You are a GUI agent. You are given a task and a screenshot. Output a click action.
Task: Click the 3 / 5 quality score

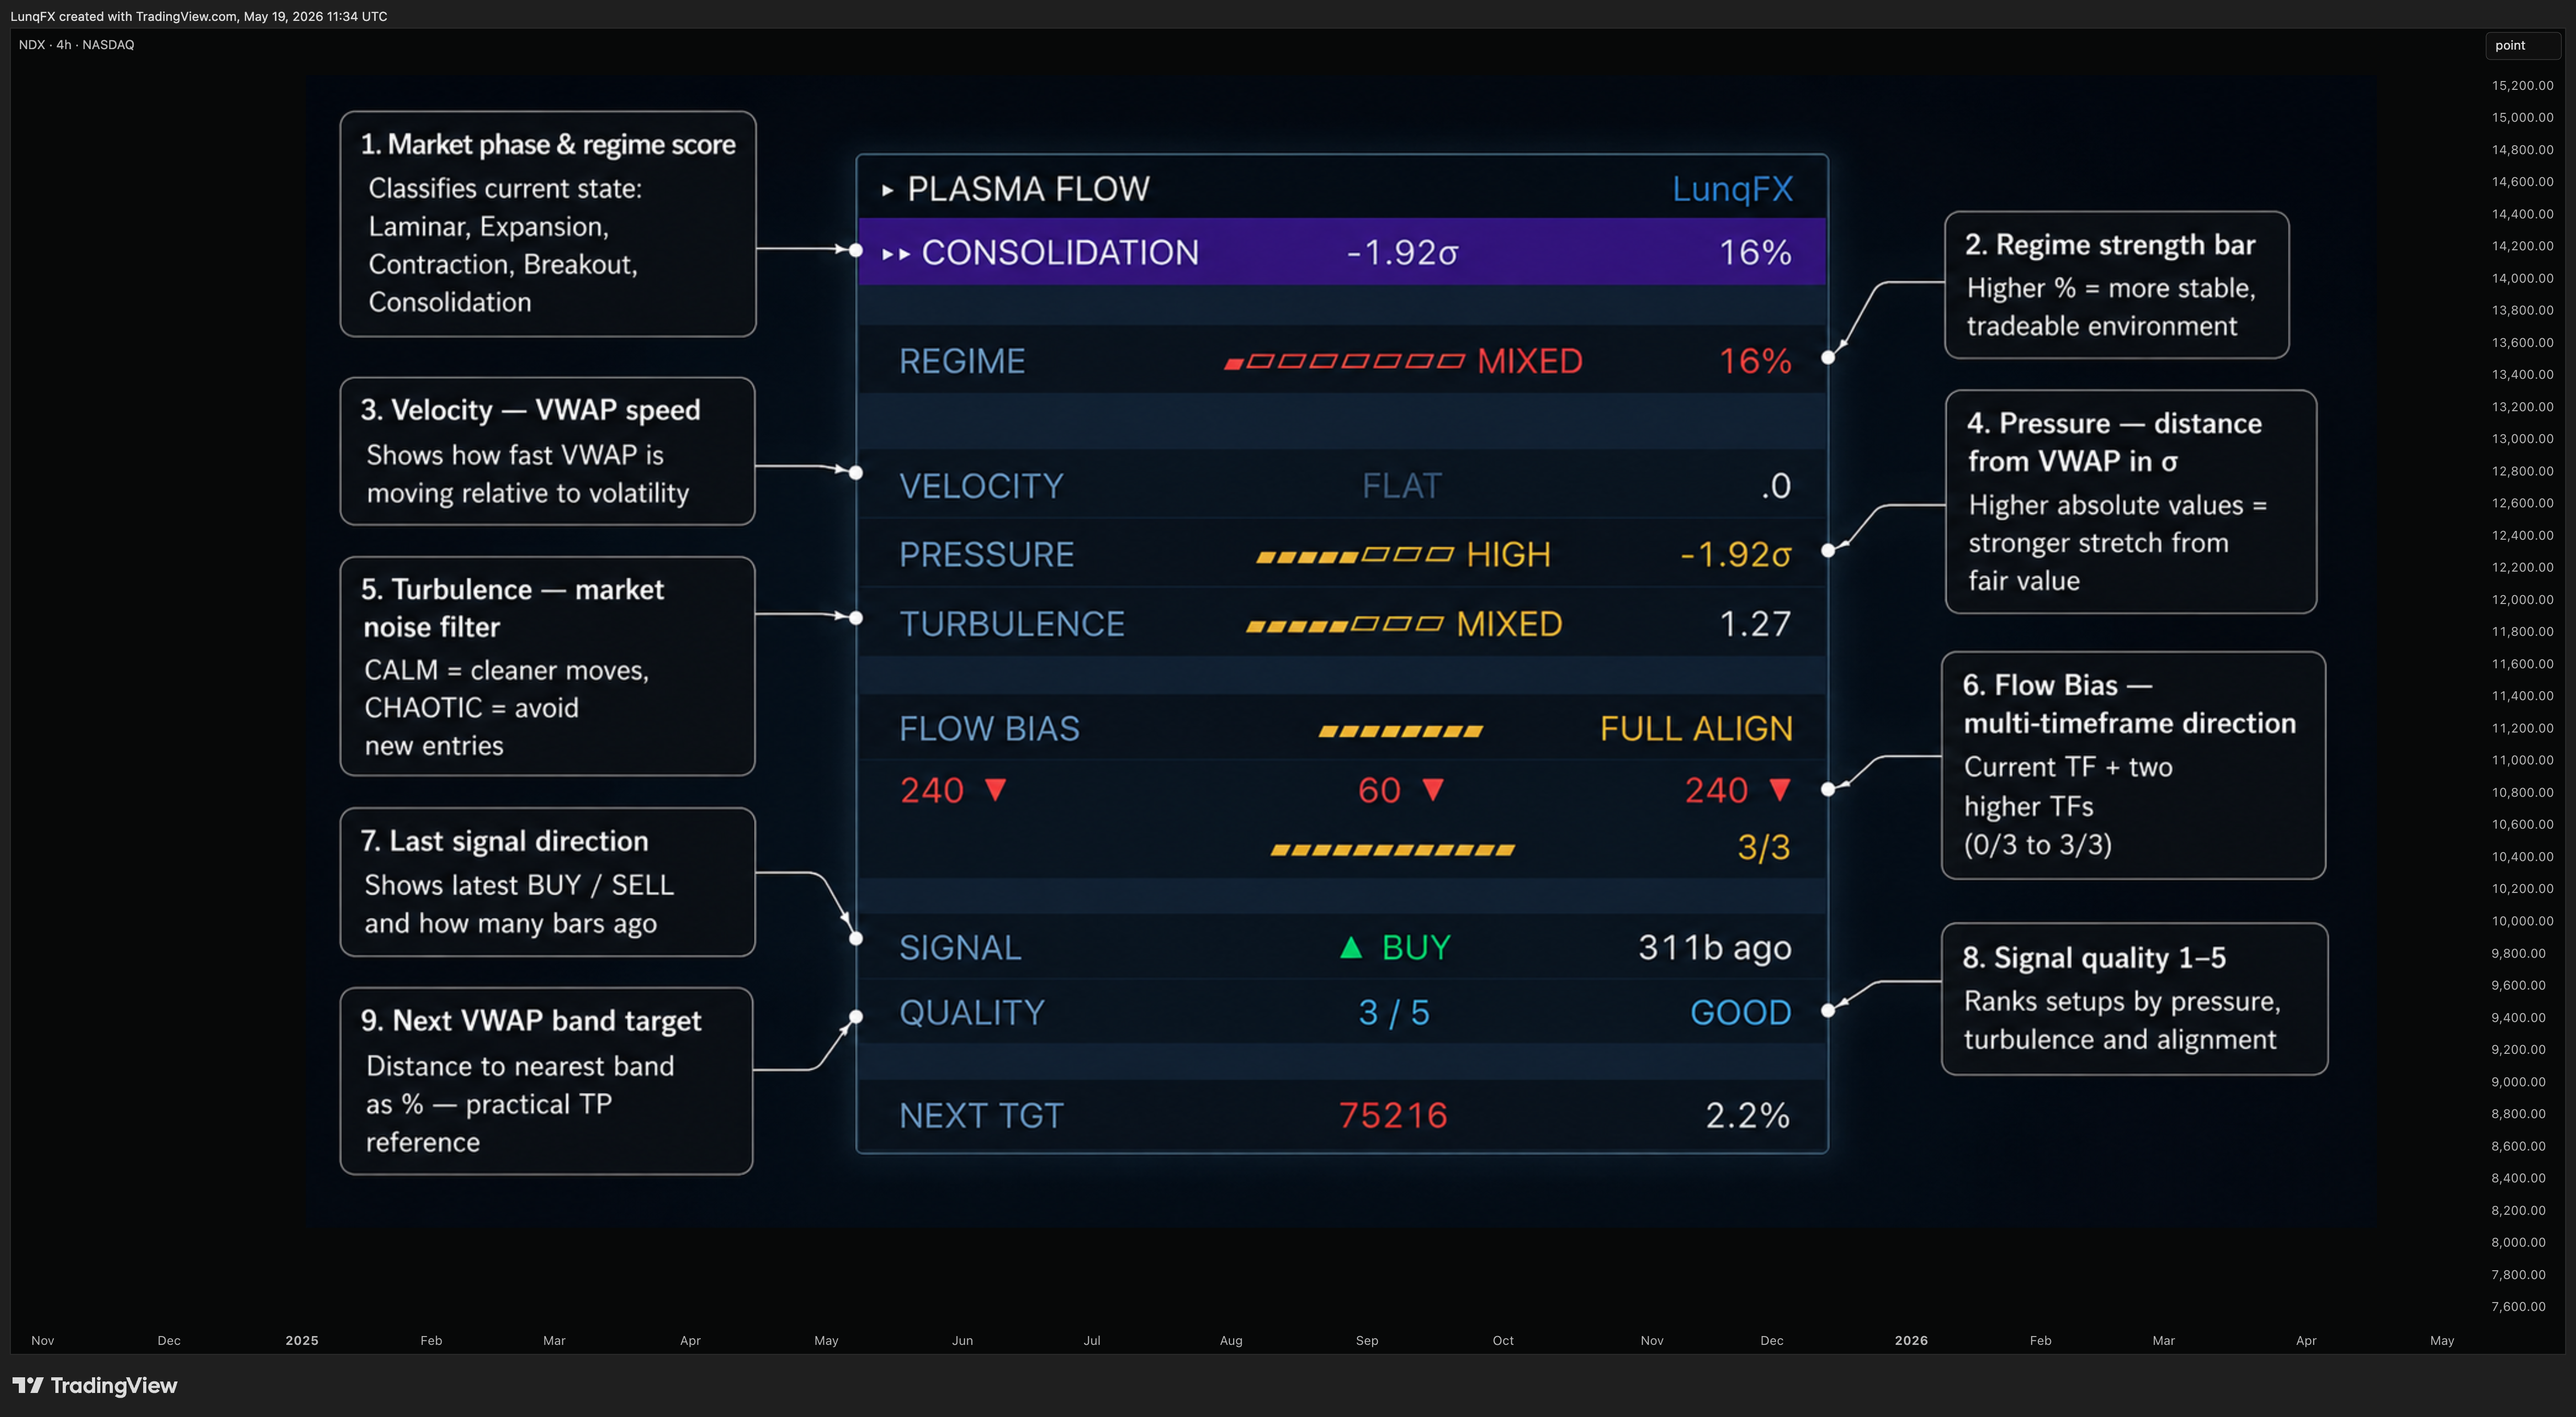coord(1394,1013)
